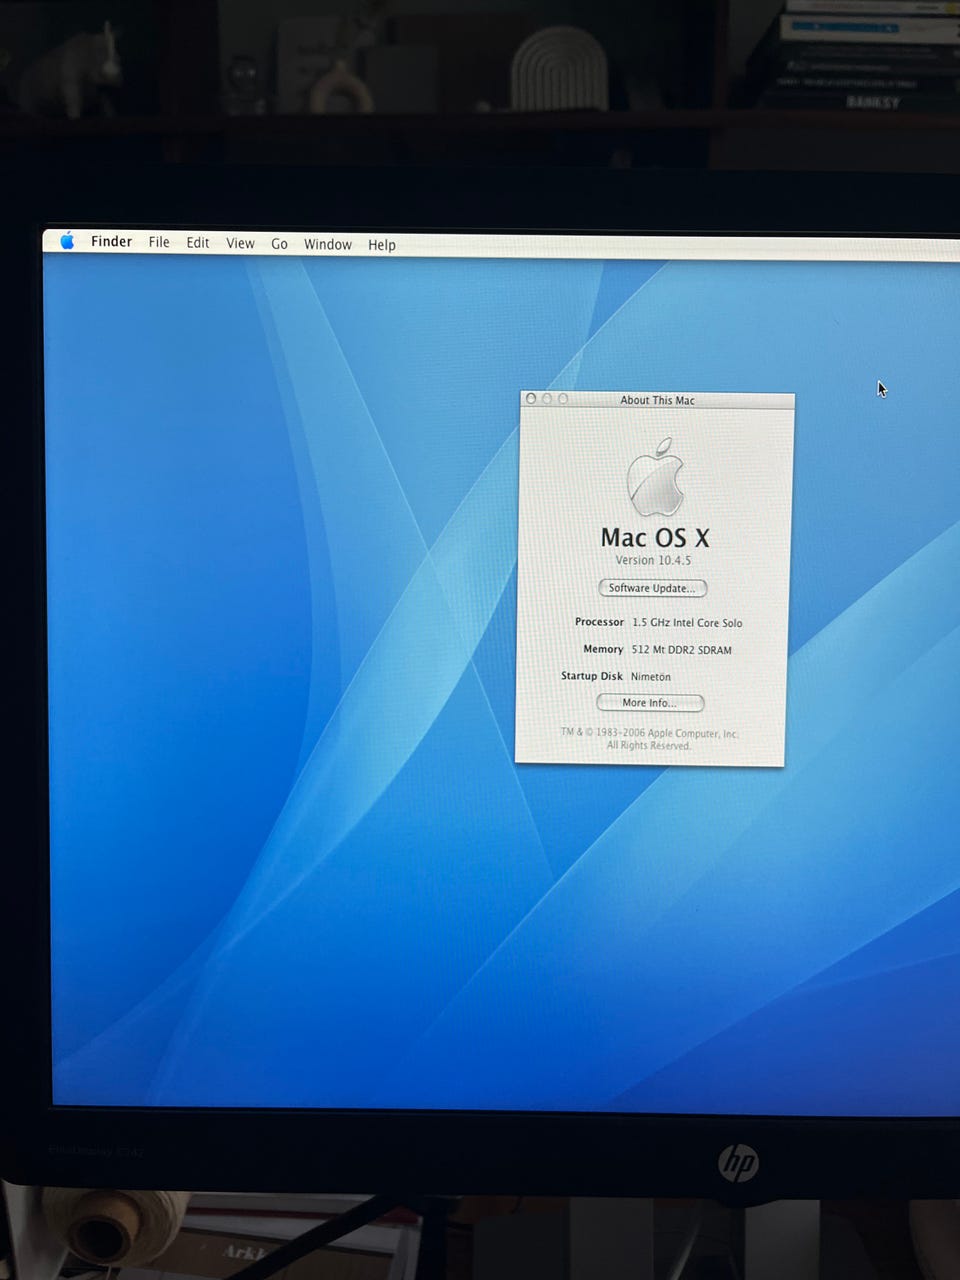Click the 1.5 GHz Intel Core Solo text
960x1280 pixels.
(687, 622)
